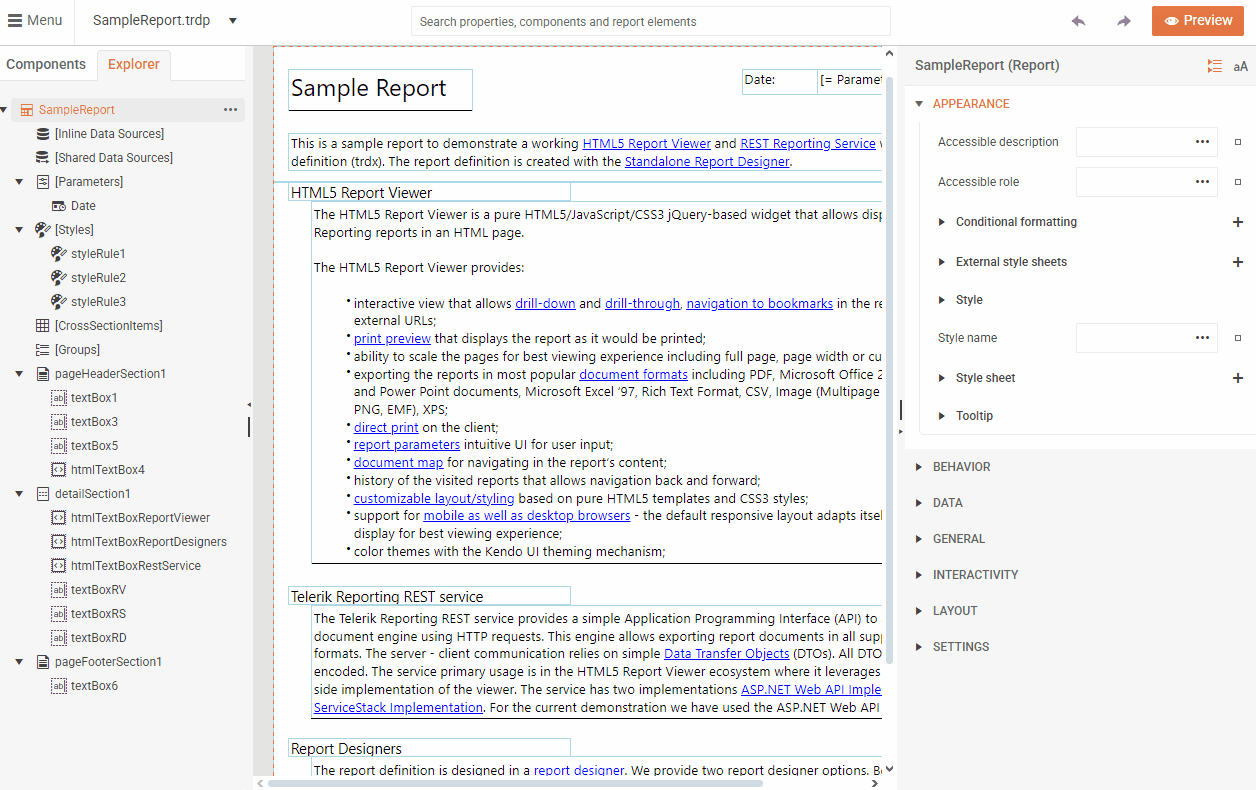
Task: Undo the last action
Action: [x=1078, y=21]
